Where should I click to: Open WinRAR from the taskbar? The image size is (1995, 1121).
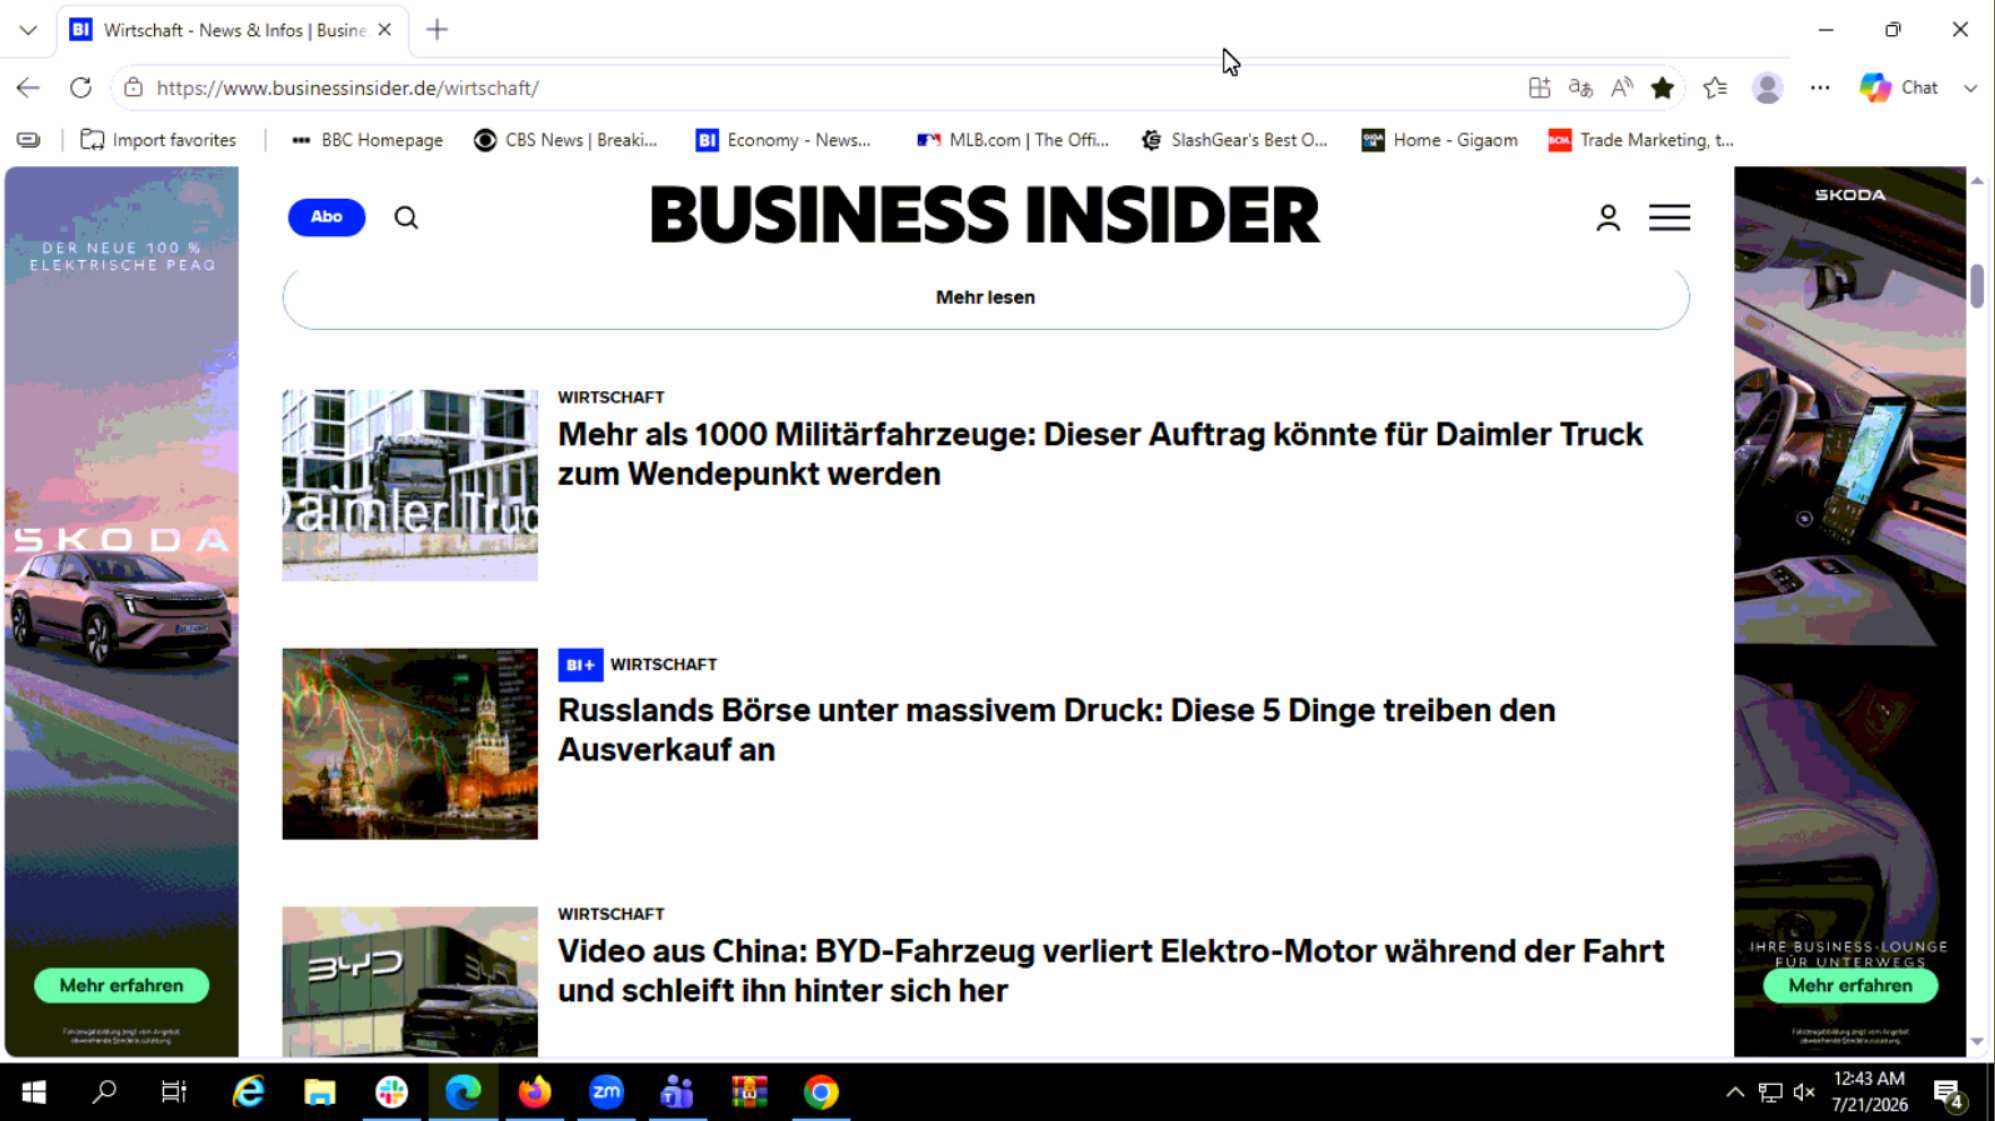tap(749, 1092)
